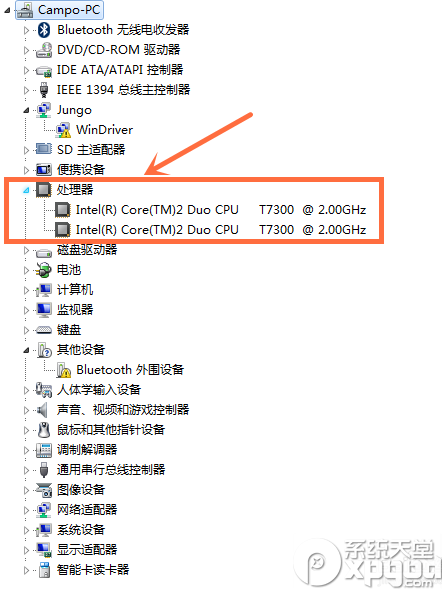Click the 键盘 keyboard icon
Screen dimensions: 442x590
tap(44, 330)
